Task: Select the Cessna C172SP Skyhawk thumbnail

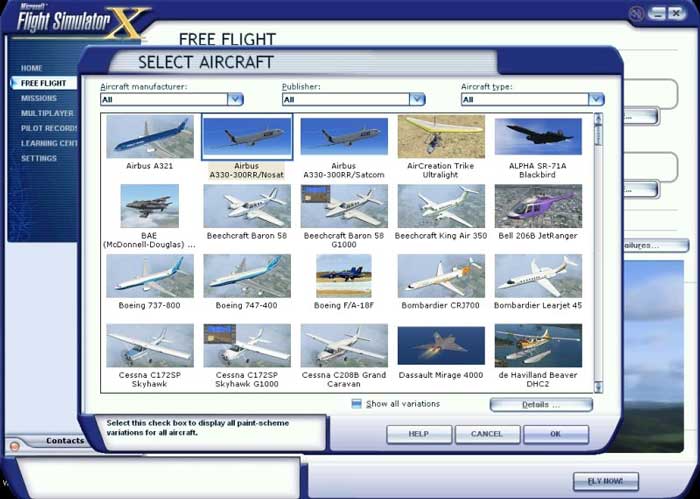Action: (150, 345)
